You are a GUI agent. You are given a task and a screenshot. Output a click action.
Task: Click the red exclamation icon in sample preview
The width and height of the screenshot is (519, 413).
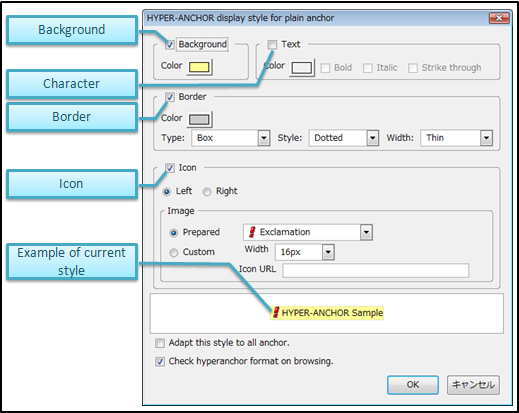[276, 312]
